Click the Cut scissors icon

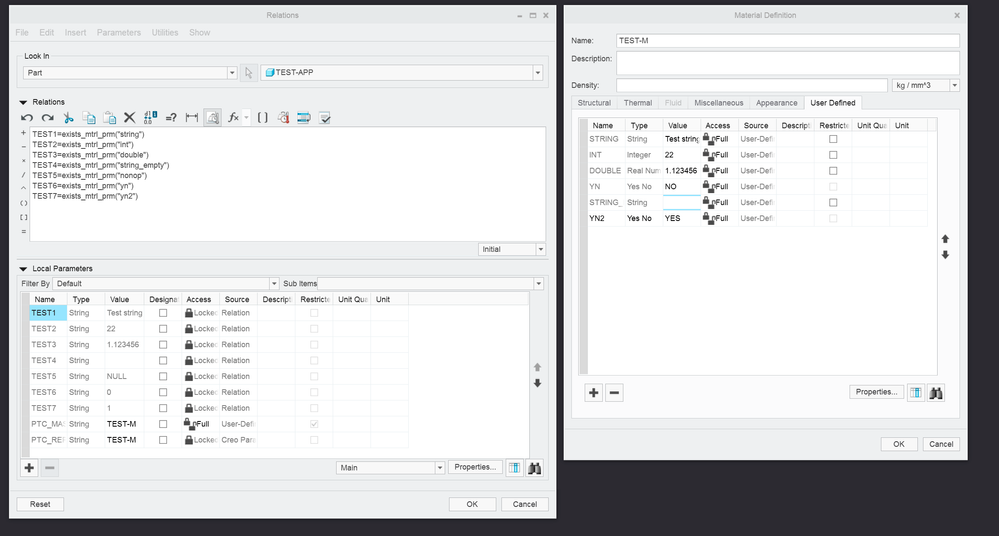click(x=68, y=118)
